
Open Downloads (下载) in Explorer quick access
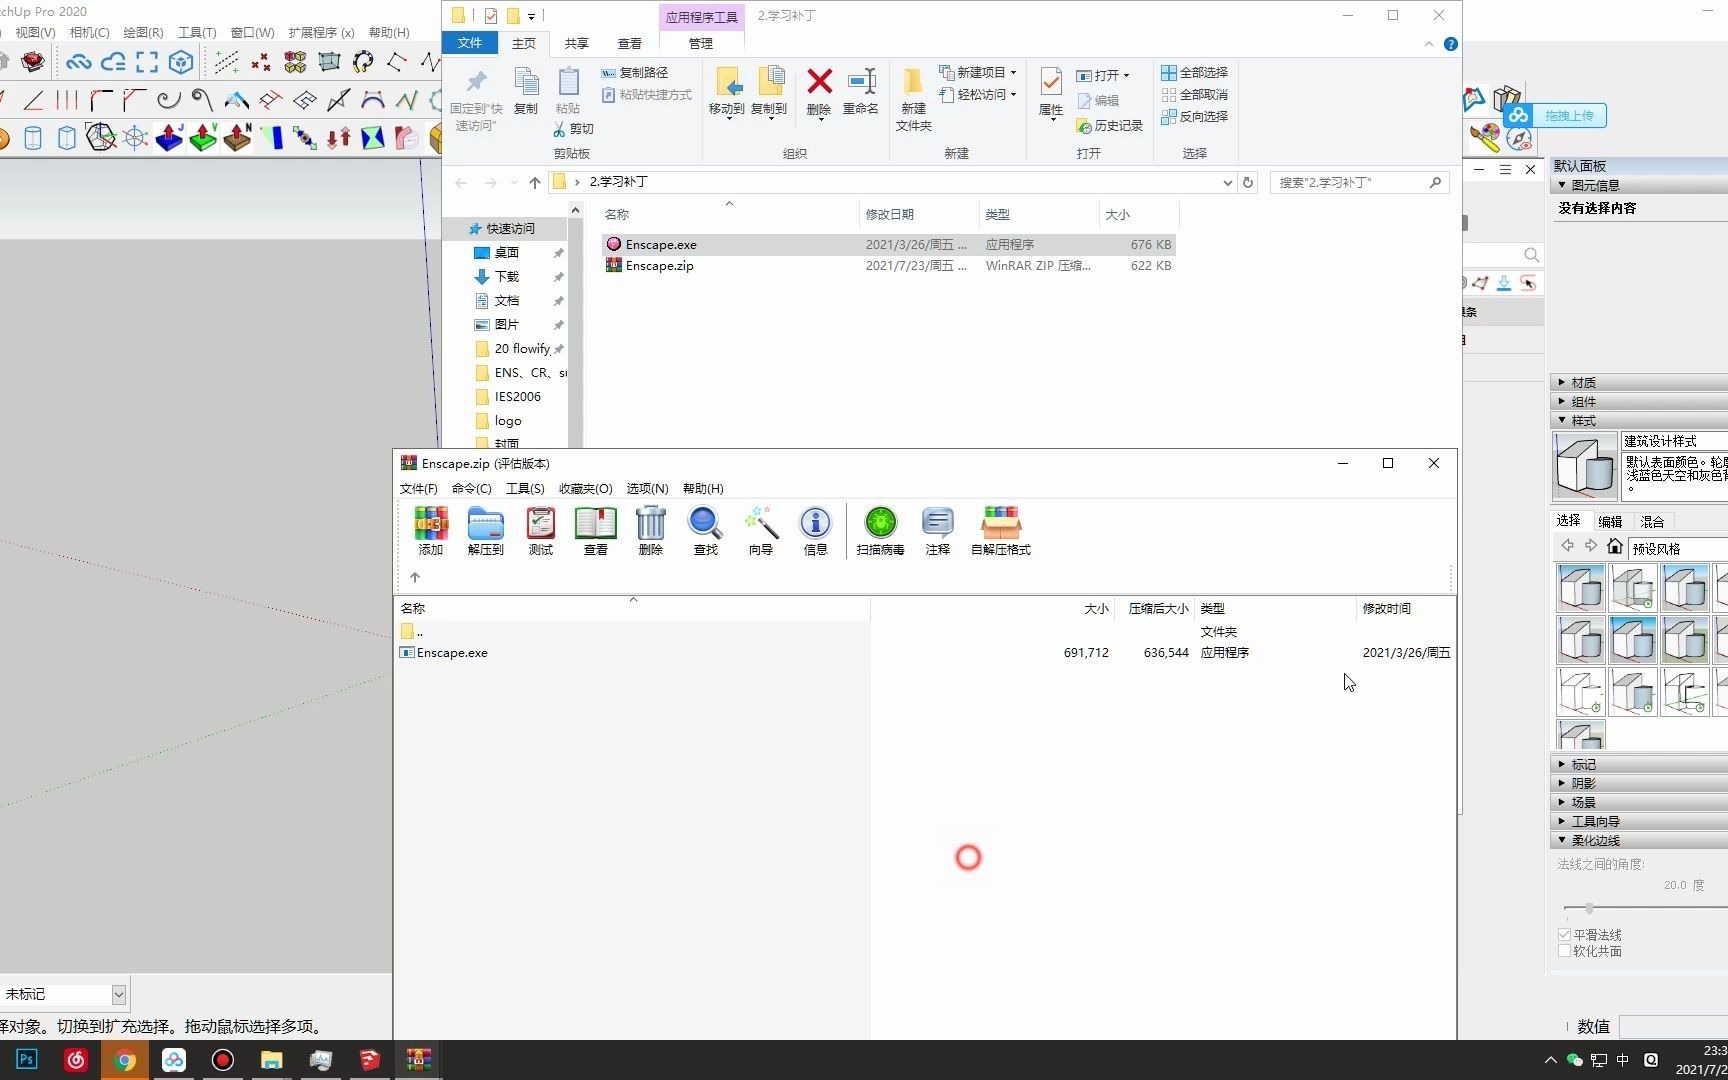pos(507,276)
